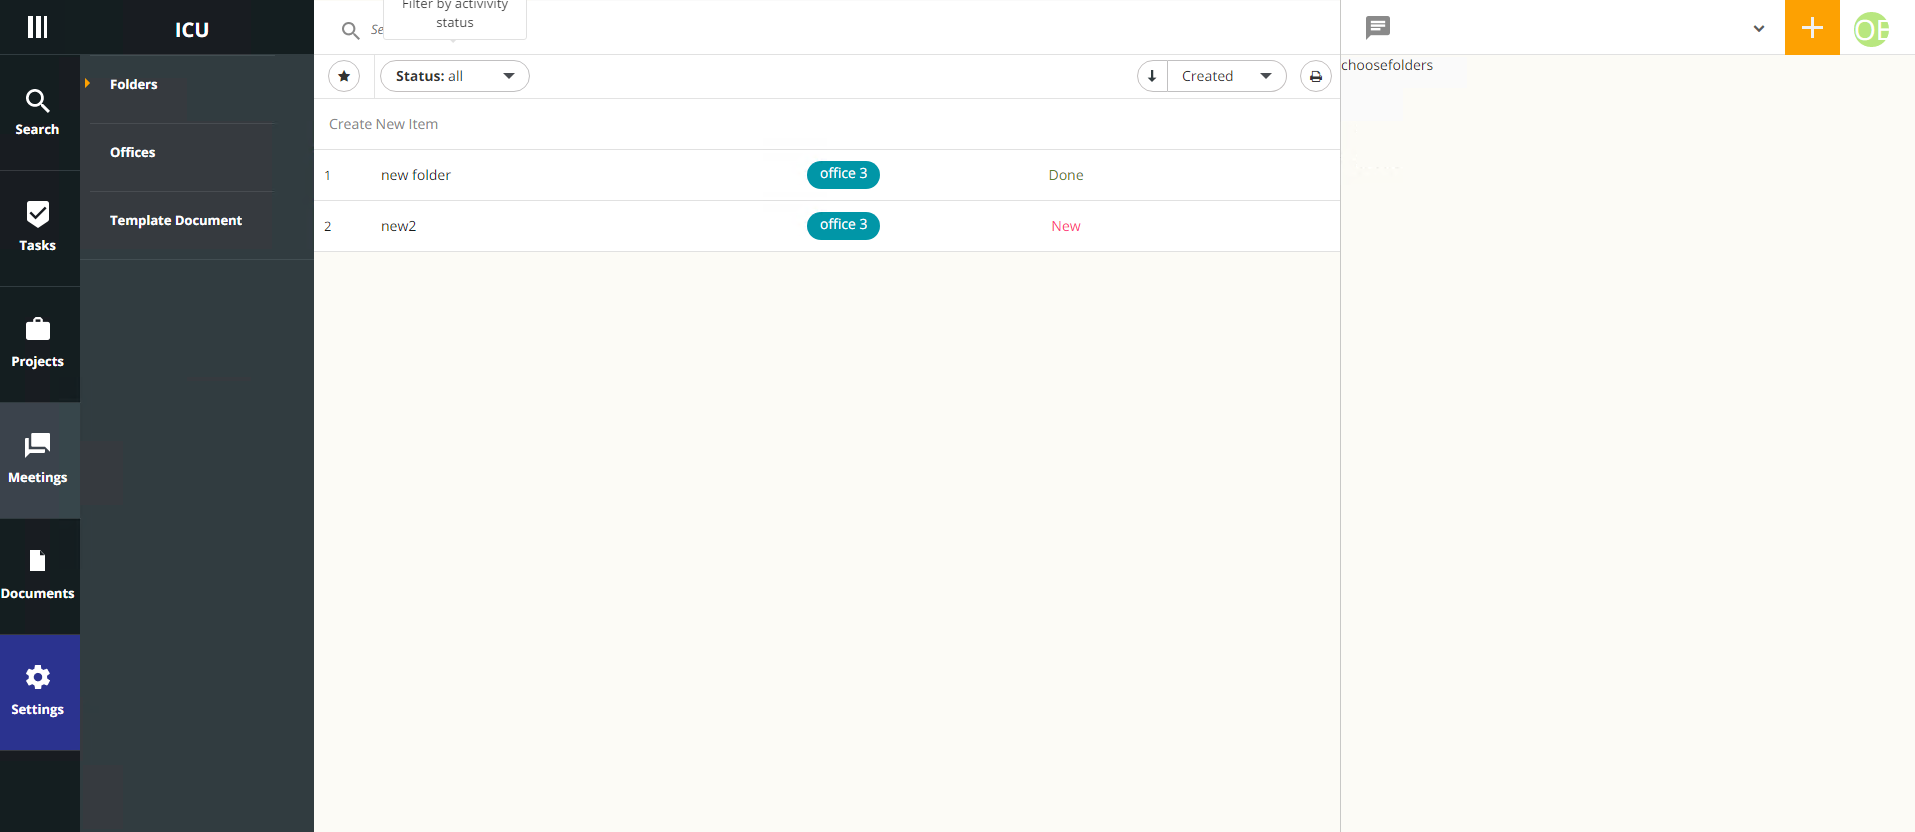
Task: Select Folders in the settings menu
Action: [134, 84]
